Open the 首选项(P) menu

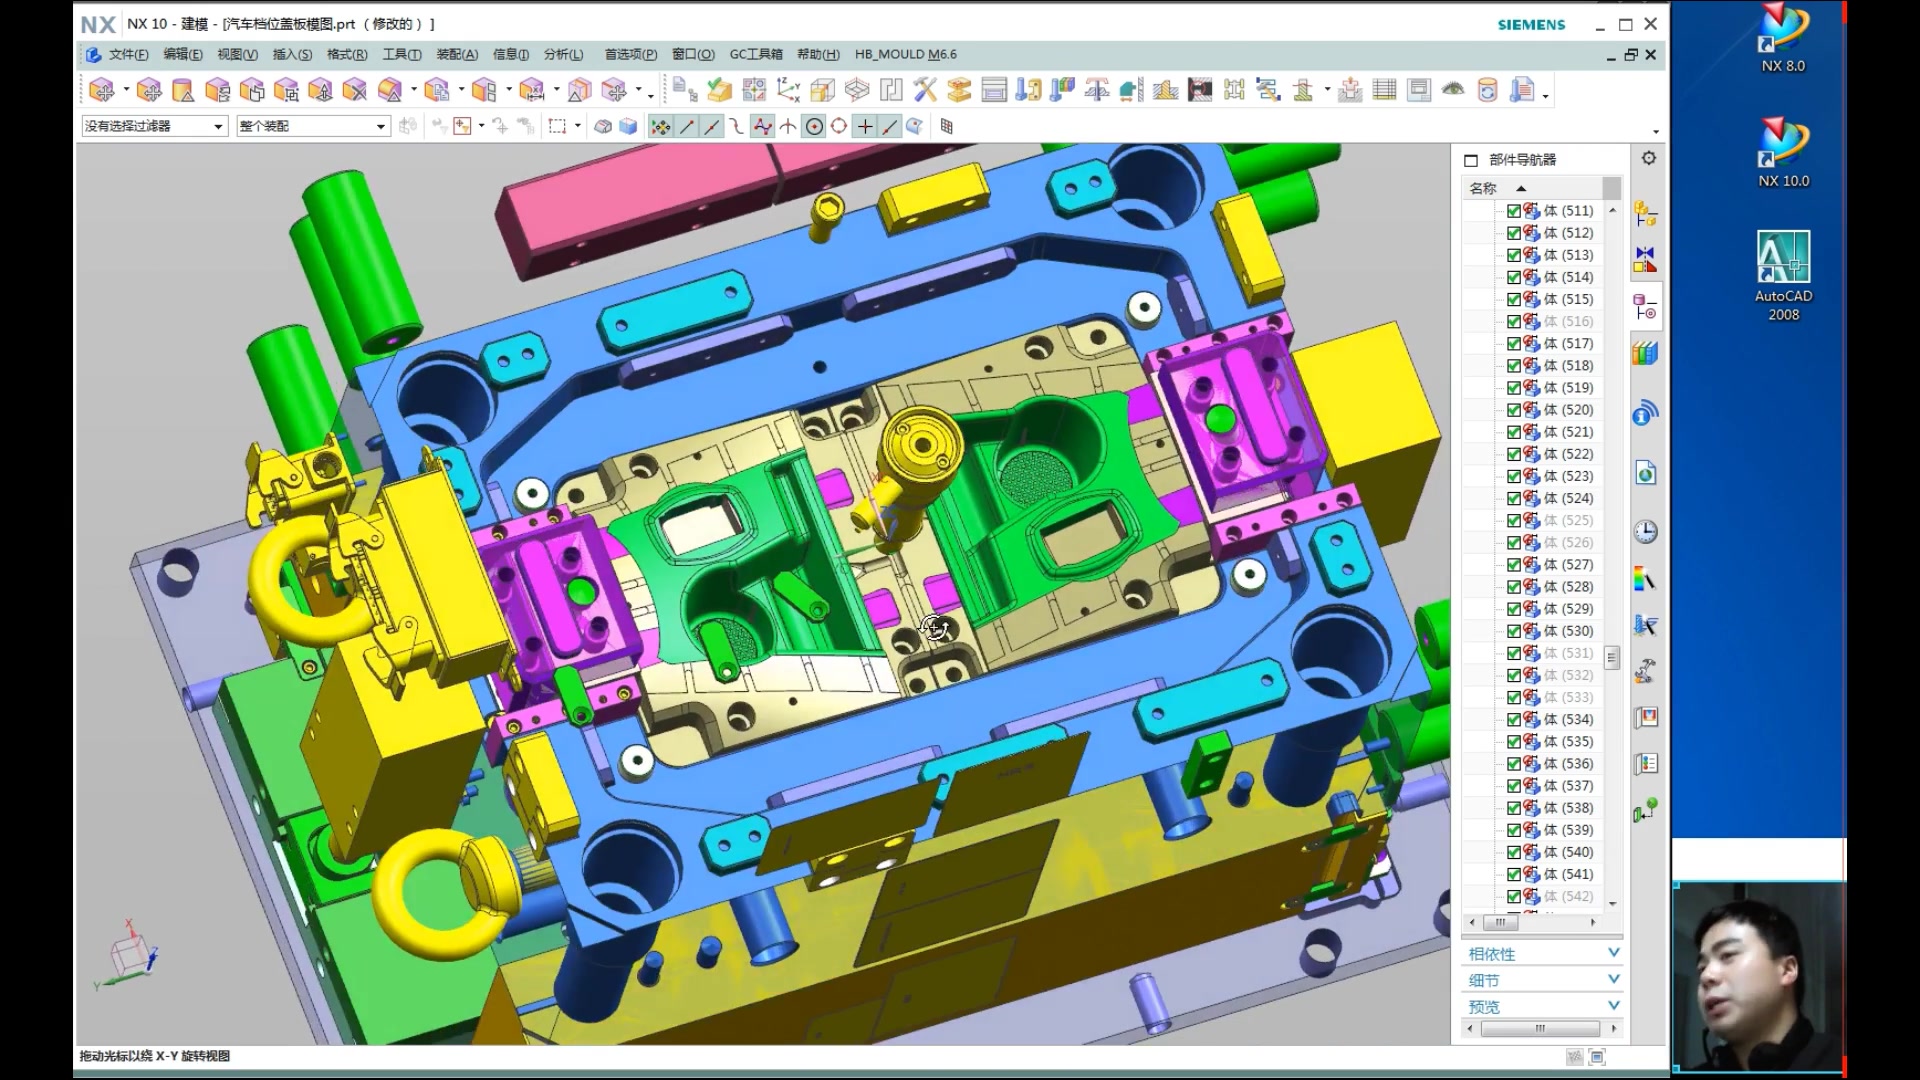coord(630,54)
